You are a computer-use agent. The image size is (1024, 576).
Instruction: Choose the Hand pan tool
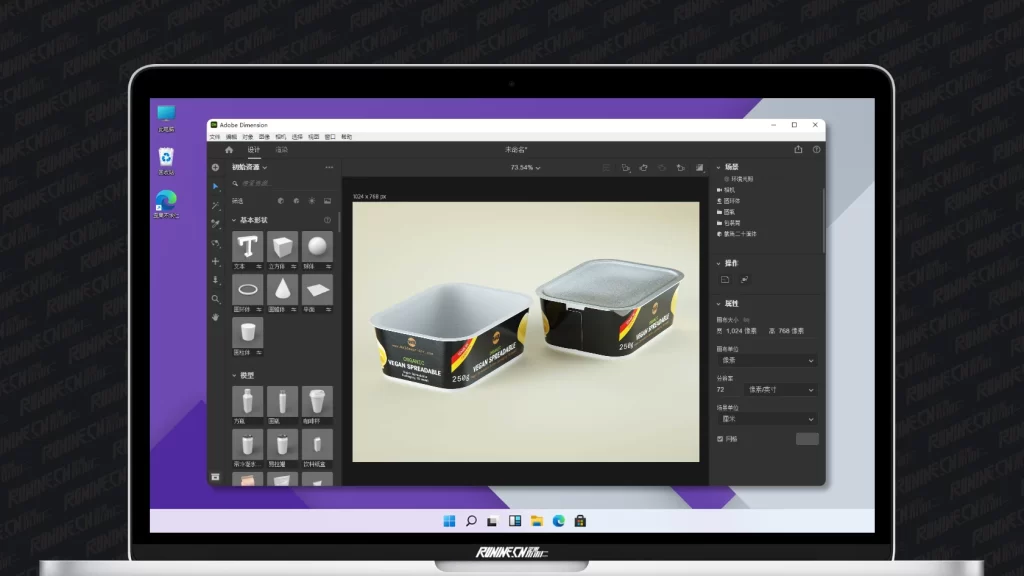click(215, 317)
